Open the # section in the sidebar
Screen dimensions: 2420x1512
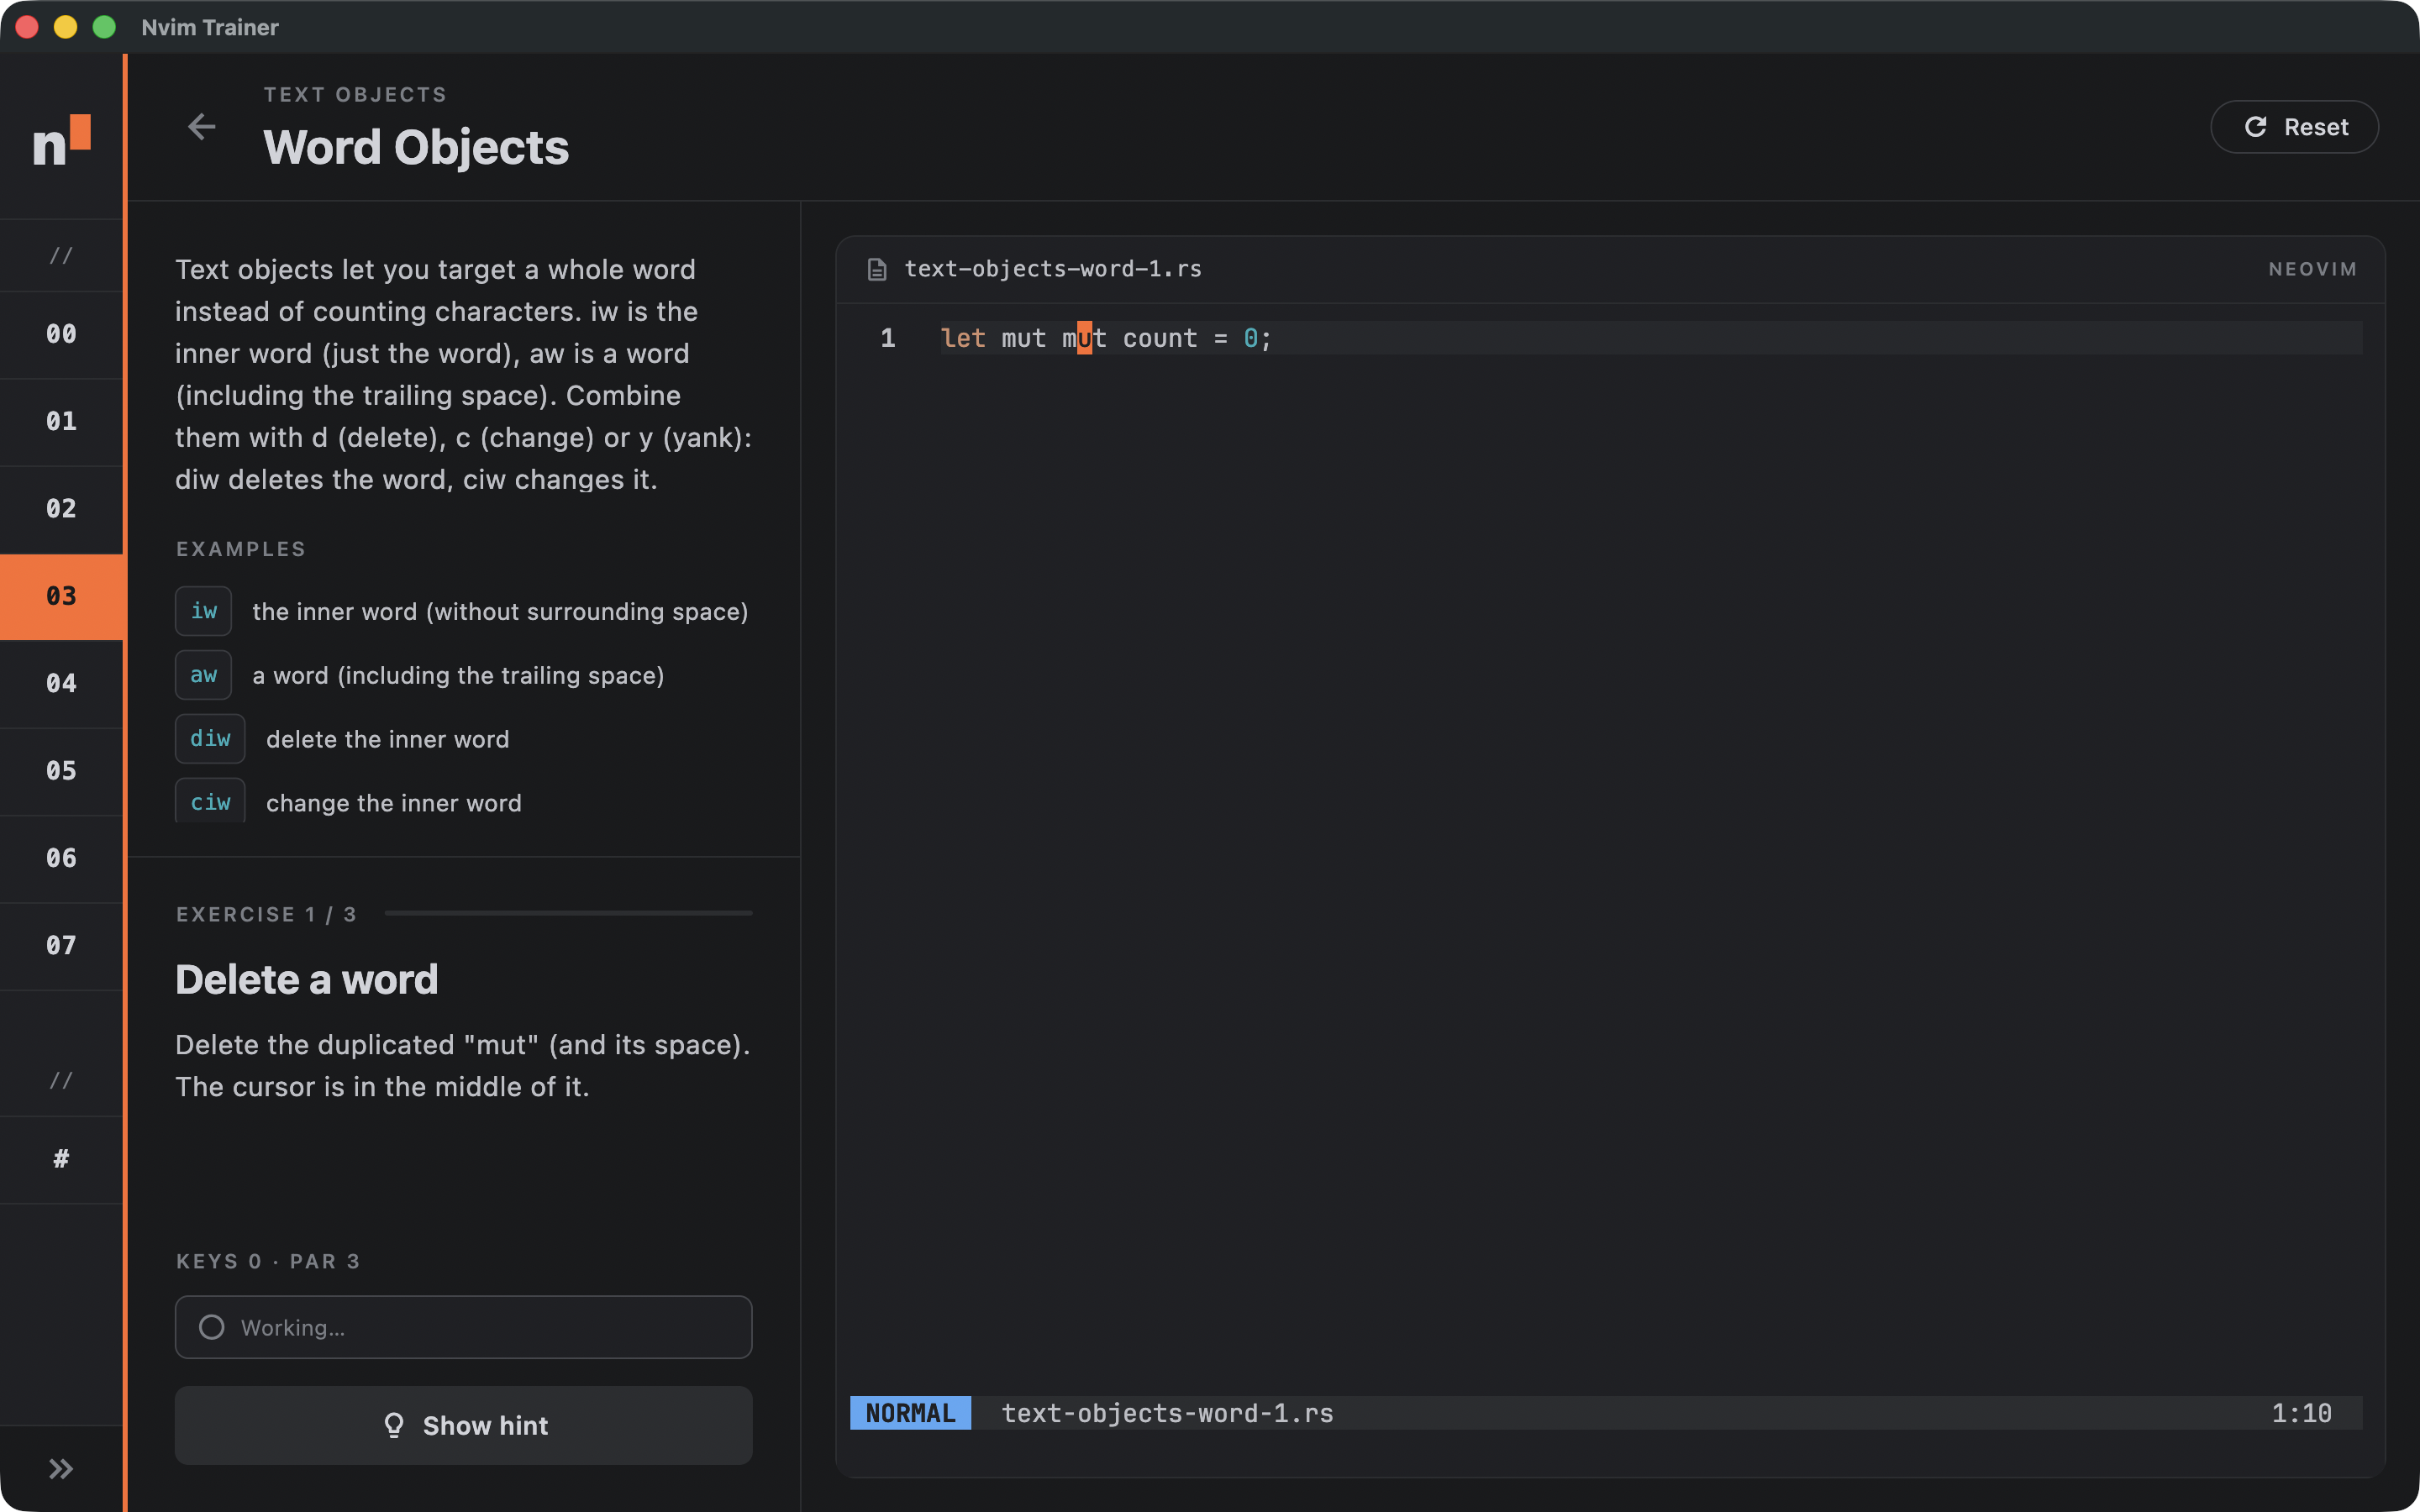click(61, 1159)
